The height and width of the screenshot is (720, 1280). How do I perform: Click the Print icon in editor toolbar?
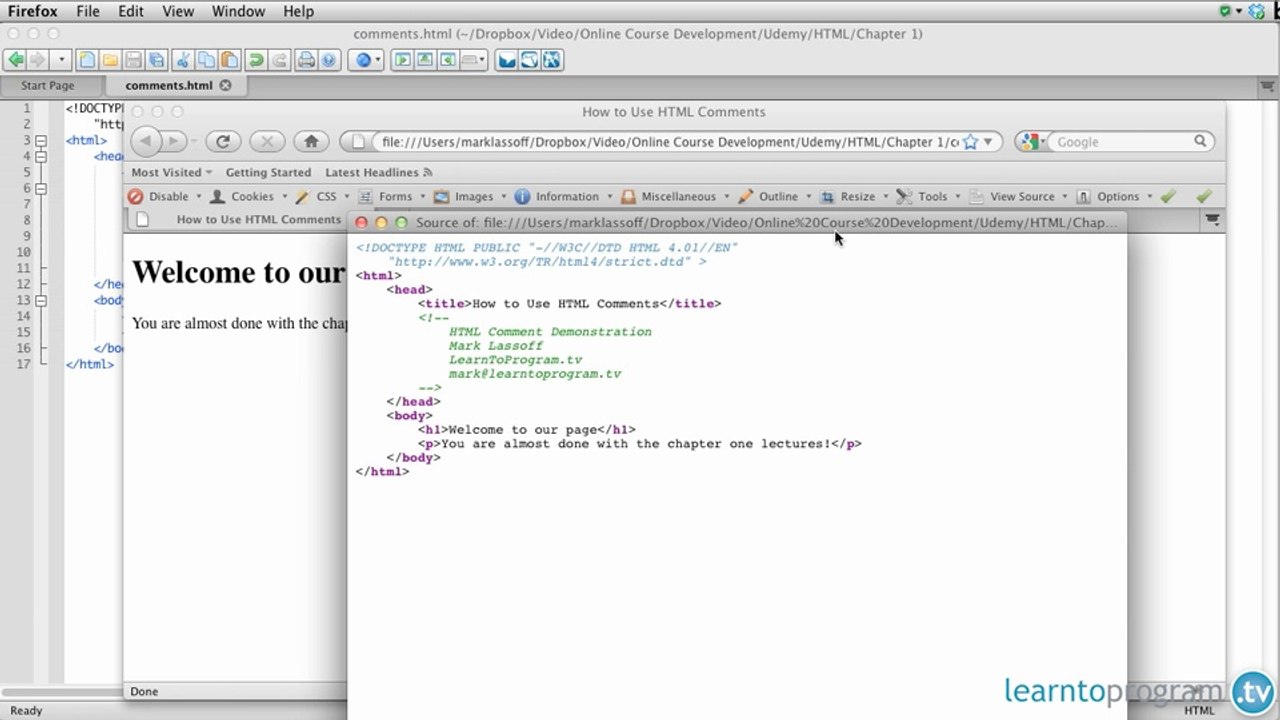coord(306,60)
